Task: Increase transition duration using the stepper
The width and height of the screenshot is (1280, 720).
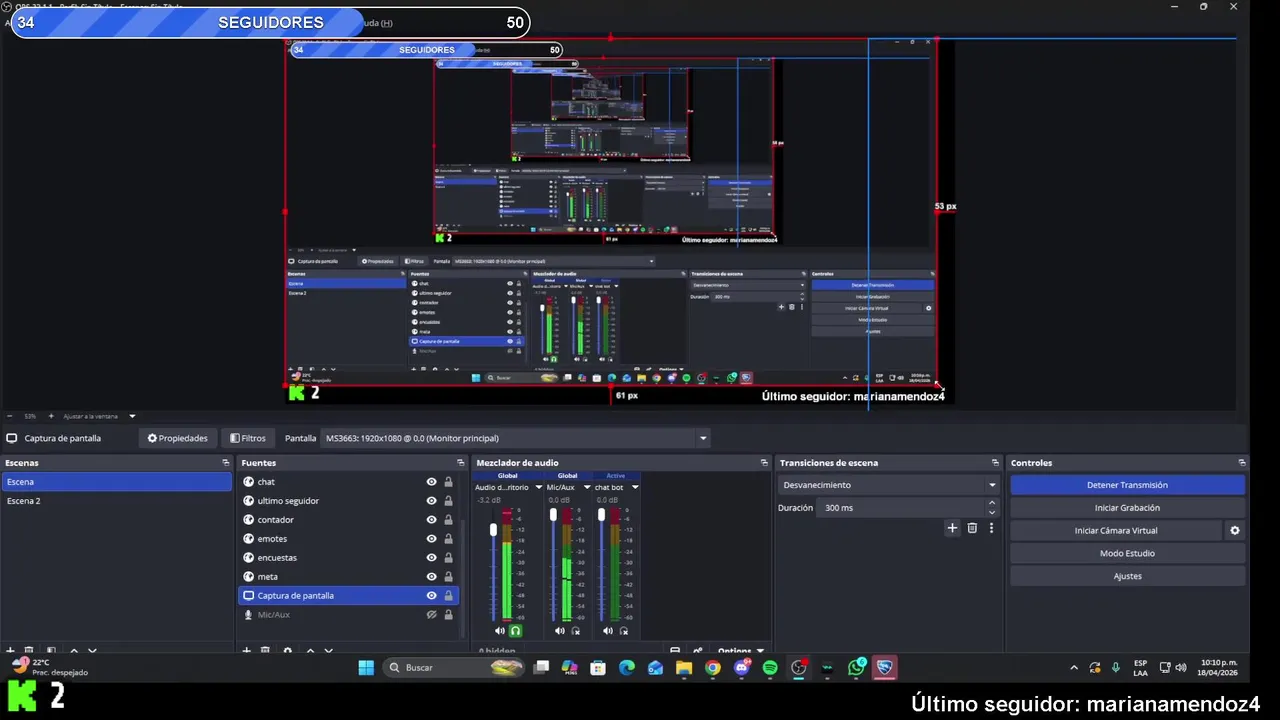Action: click(992, 503)
